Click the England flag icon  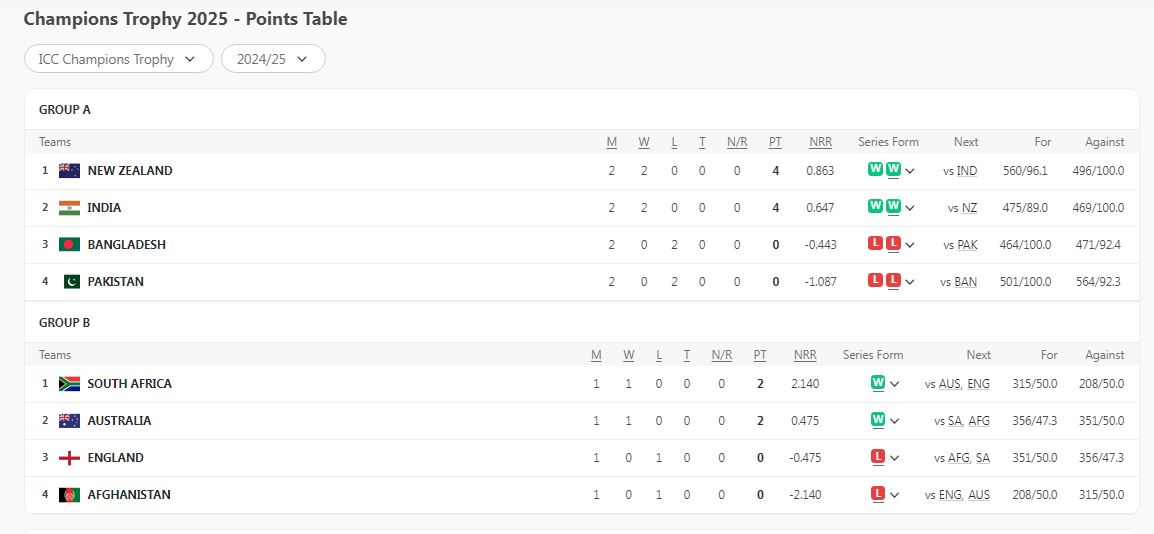(69, 458)
